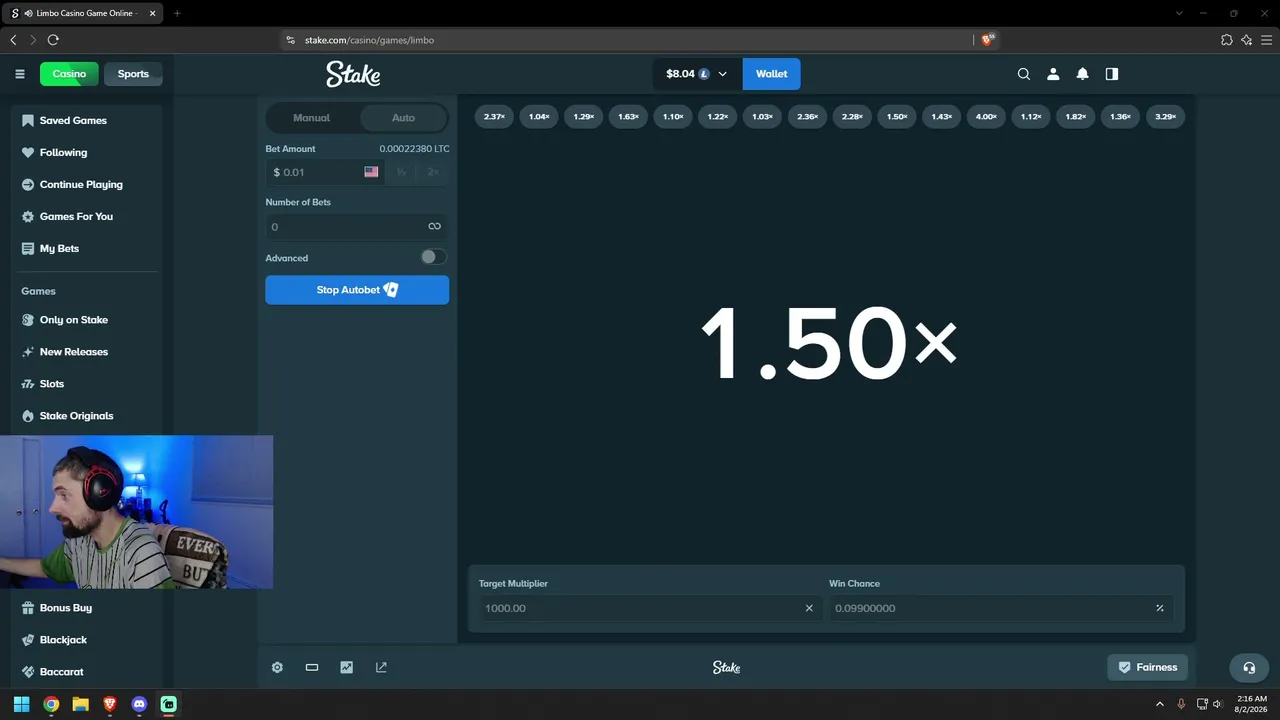Switch to the Casino tab

click(69, 74)
